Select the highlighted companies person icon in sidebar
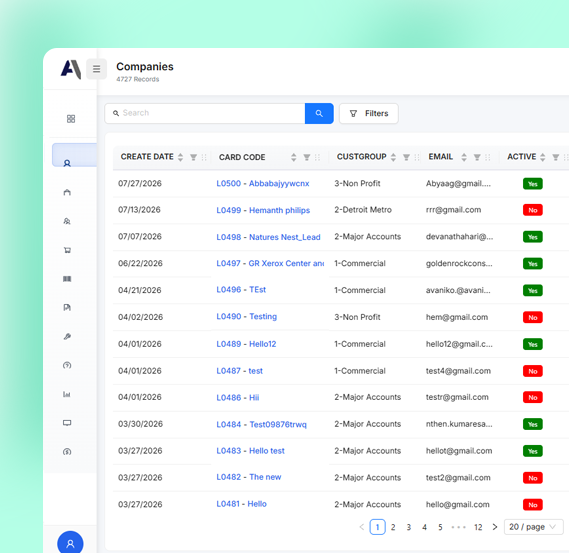Screen dimensions: 569x553 point(67,163)
